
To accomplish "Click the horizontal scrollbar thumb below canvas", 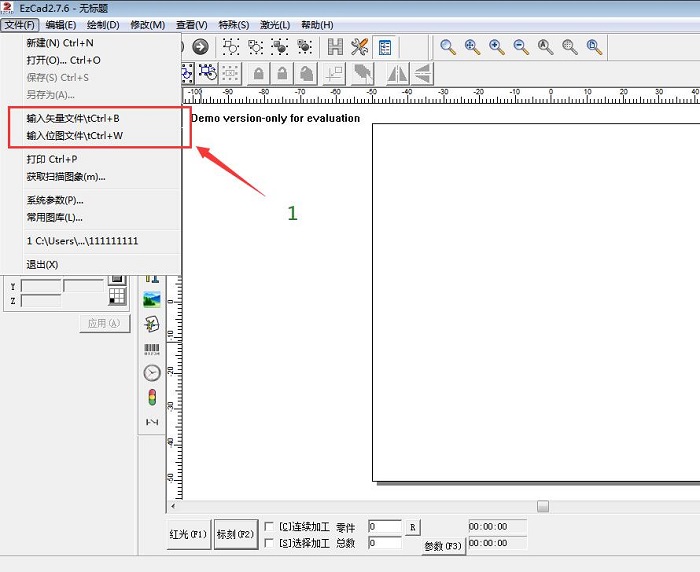I will (x=543, y=506).
